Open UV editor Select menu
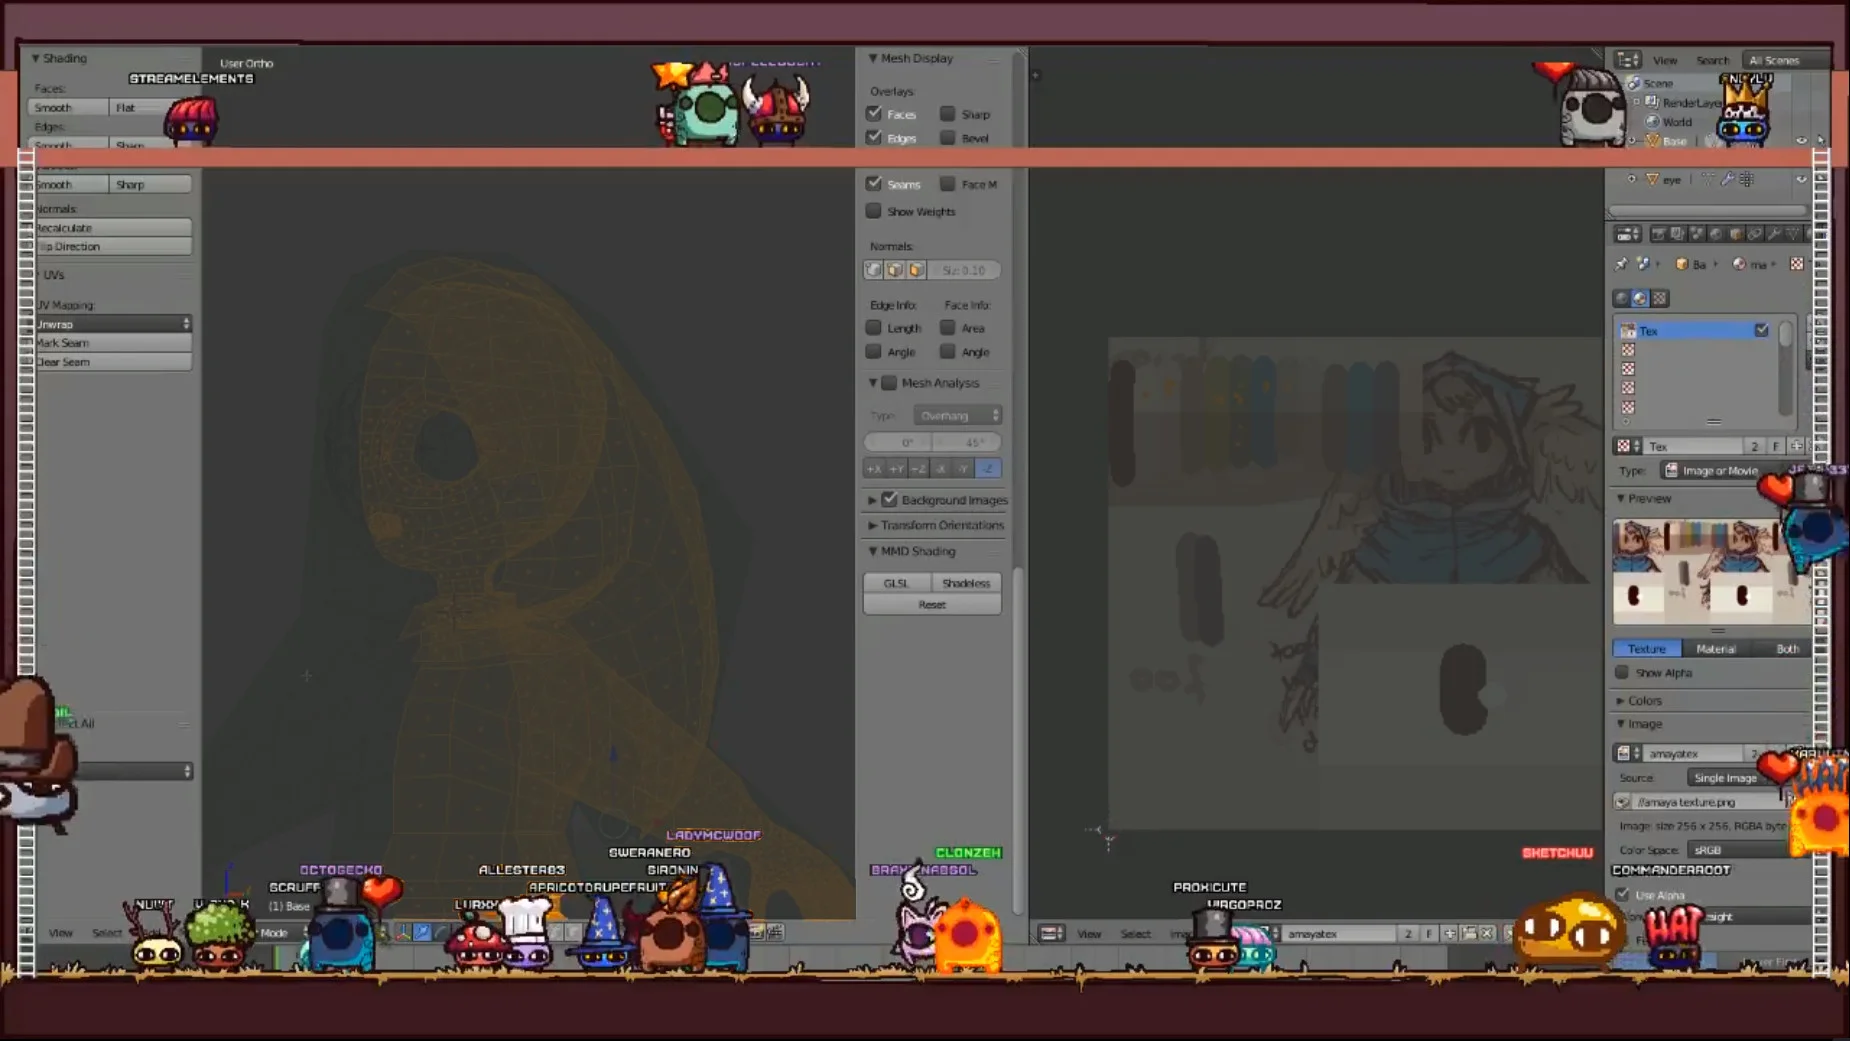Image resolution: width=1850 pixels, height=1041 pixels. [x=1135, y=933]
